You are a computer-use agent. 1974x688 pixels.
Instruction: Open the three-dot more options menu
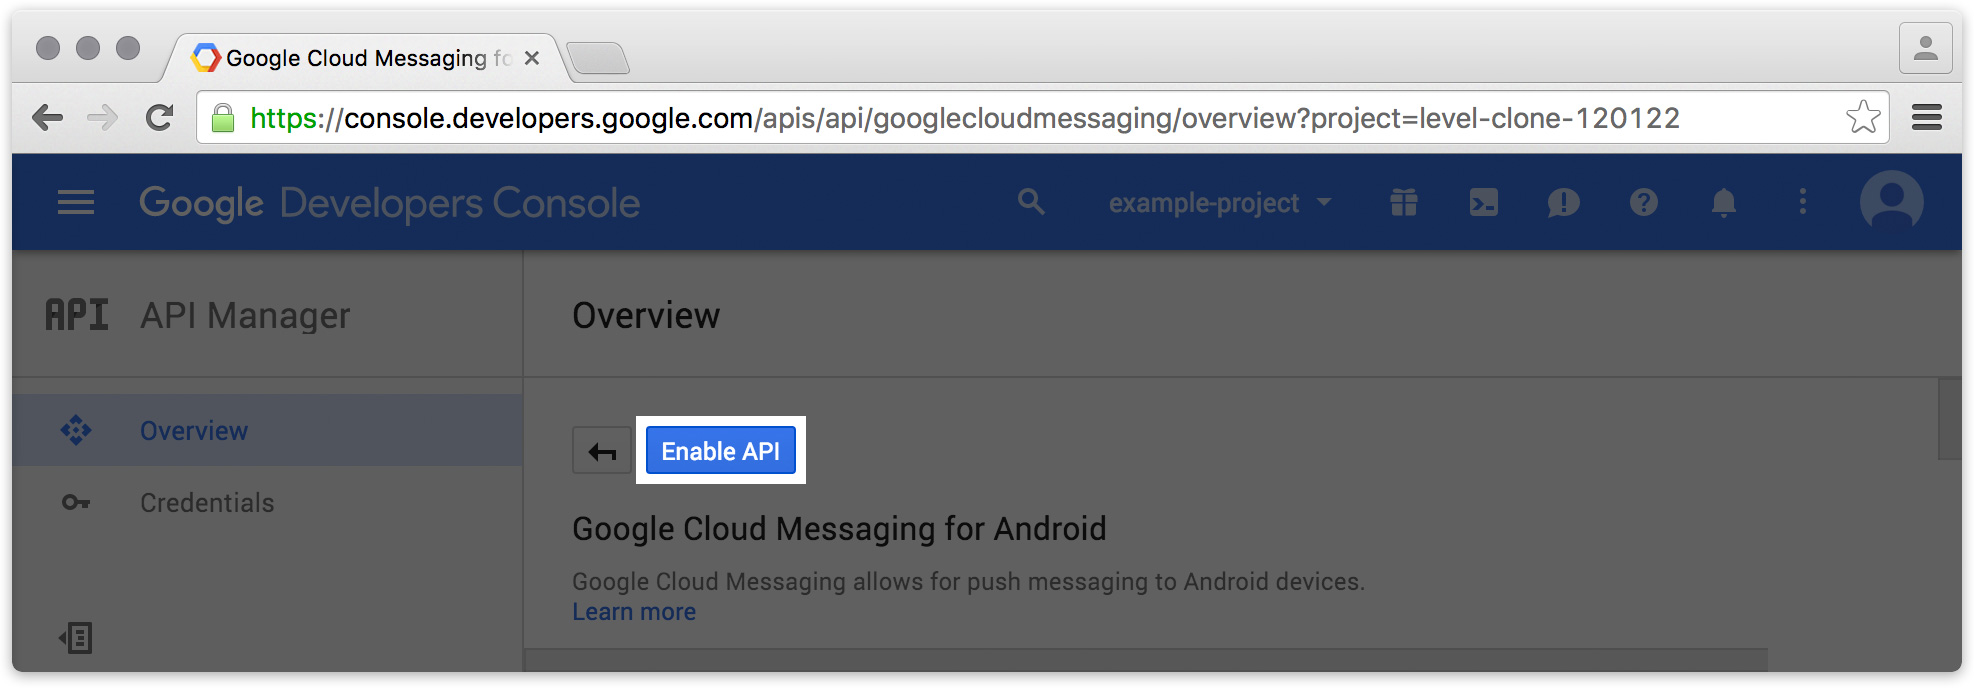coord(1803,203)
